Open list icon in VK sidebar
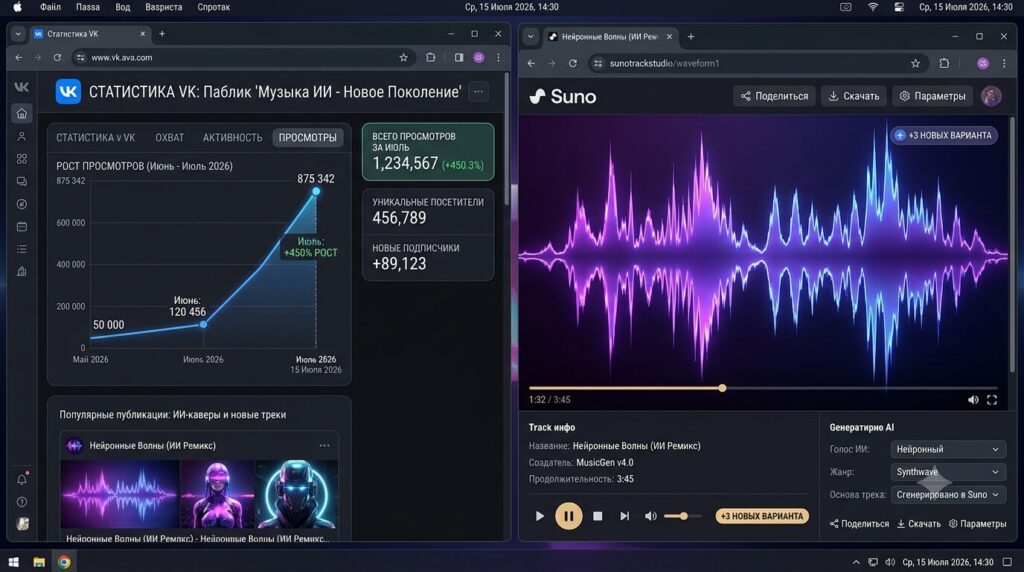 (22, 249)
